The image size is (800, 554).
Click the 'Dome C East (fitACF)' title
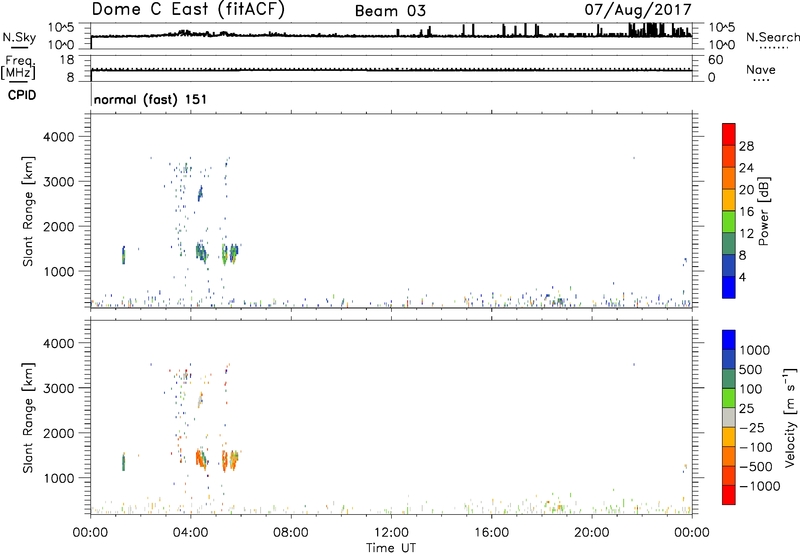188,10
